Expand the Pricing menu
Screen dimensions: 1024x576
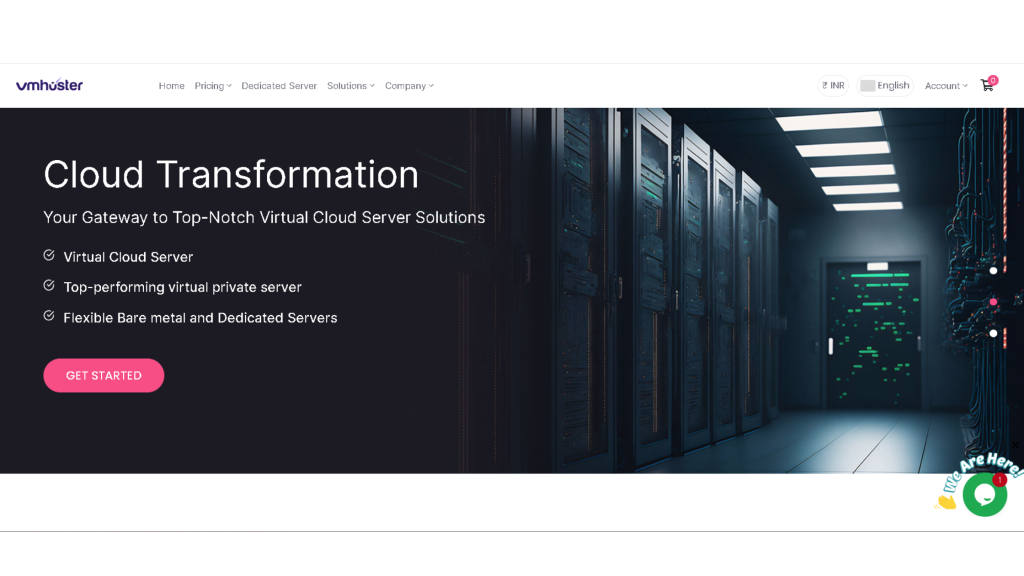(212, 86)
